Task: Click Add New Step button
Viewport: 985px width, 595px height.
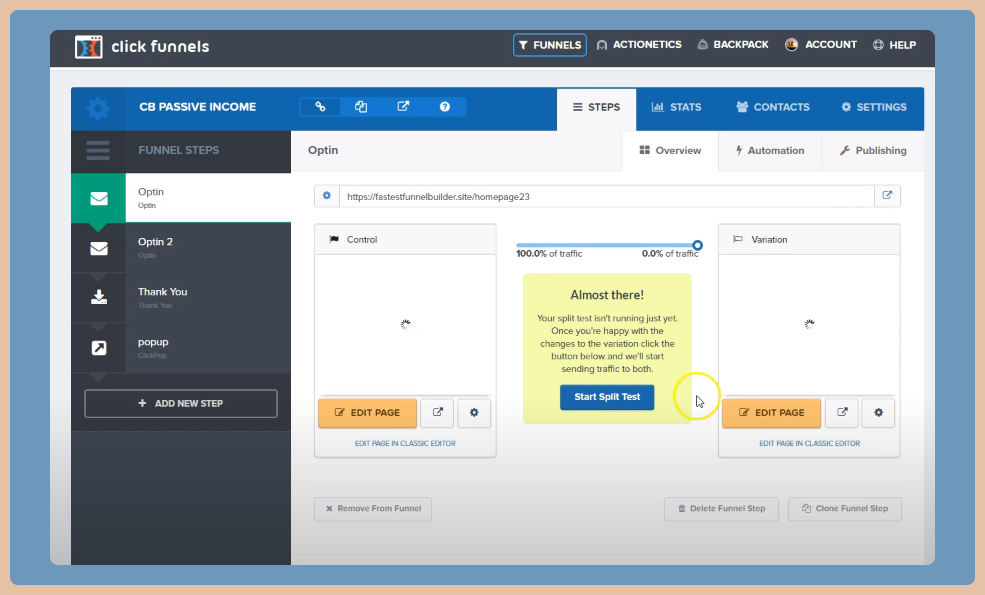Action: click(x=181, y=403)
